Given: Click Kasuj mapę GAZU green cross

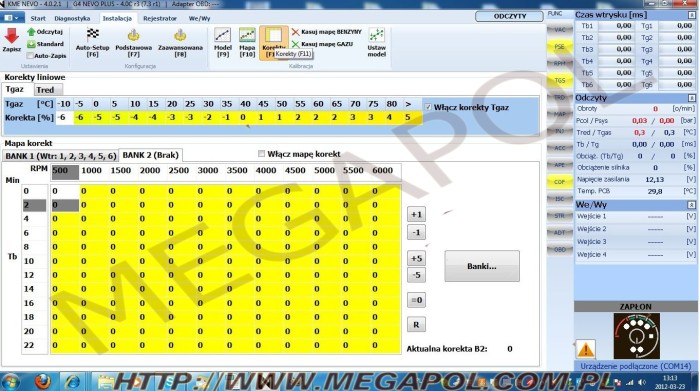Looking at the screenshot, I should [x=296, y=44].
